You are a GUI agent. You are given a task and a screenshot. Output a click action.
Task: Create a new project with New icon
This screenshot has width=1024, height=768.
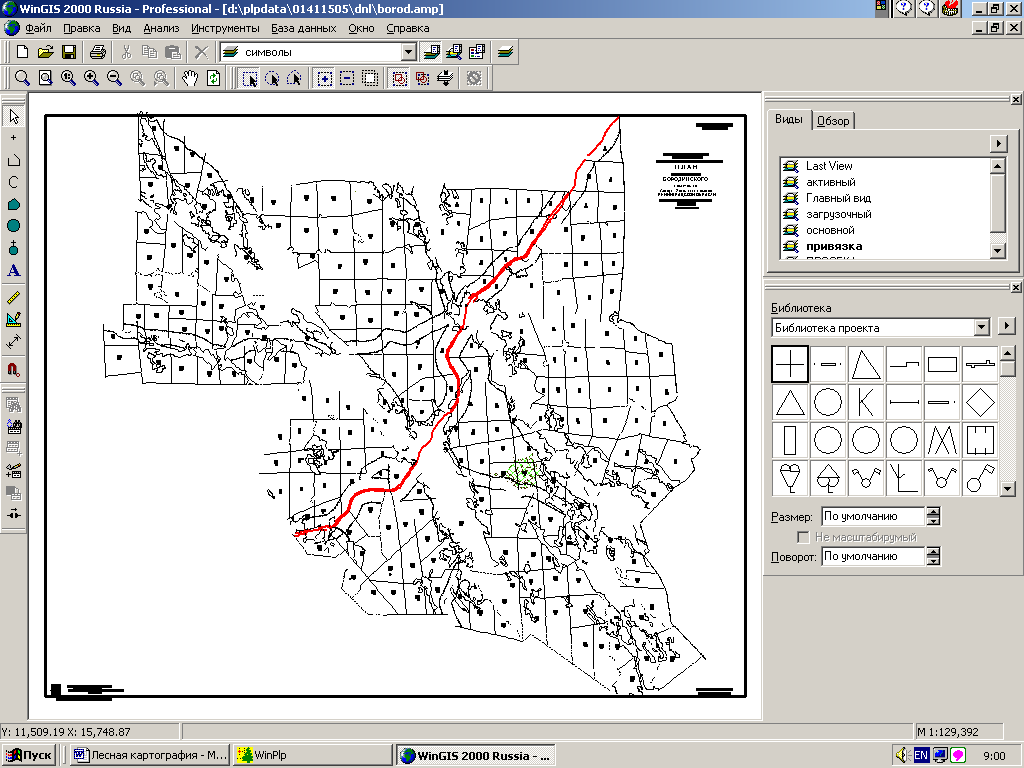click(x=22, y=52)
